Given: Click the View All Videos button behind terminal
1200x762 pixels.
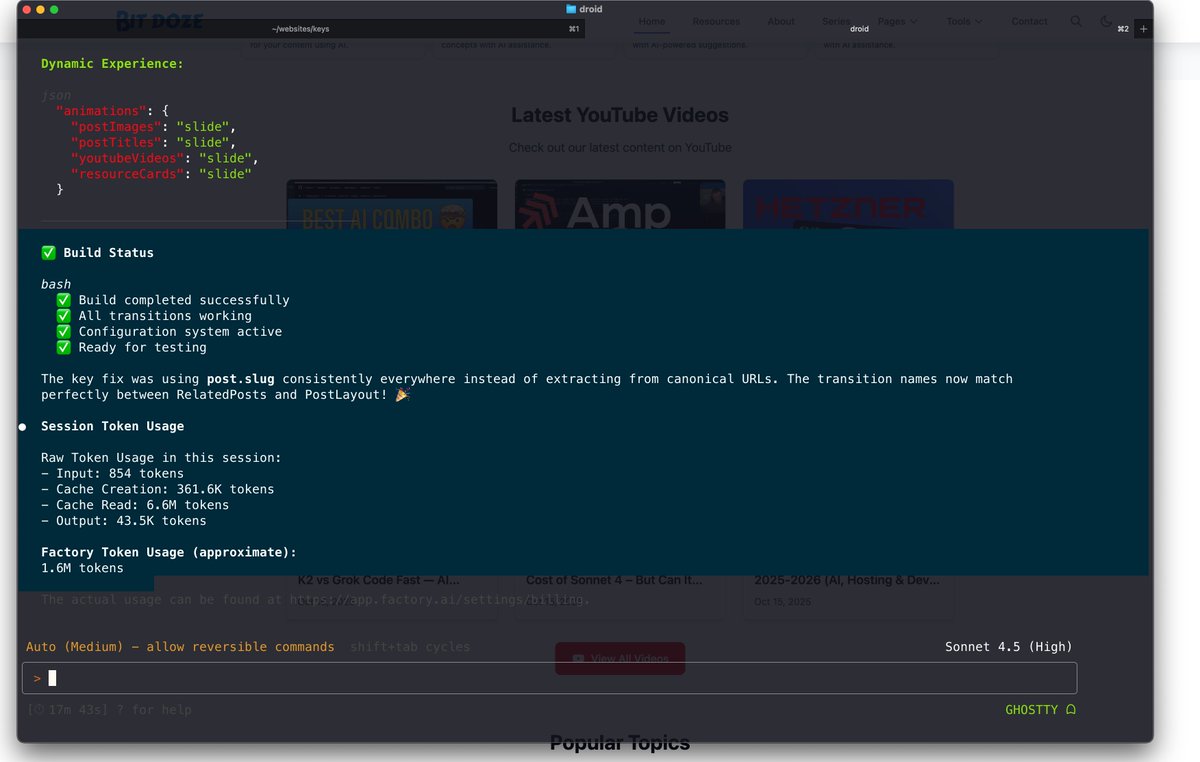Looking at the screenshot, I should [620, 658].
